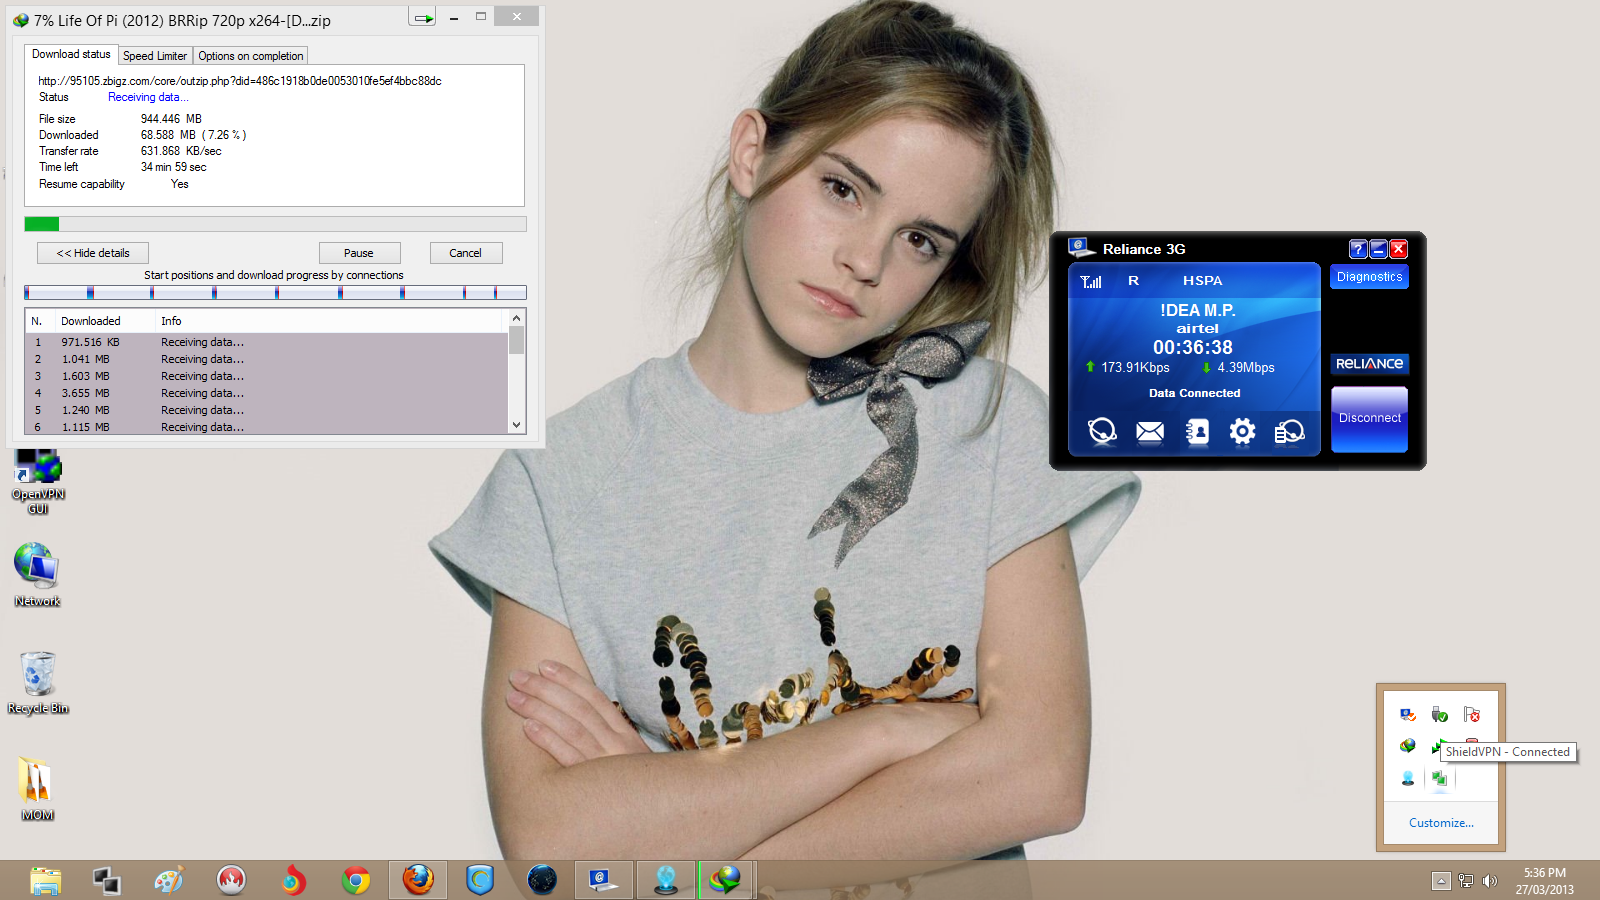Disconnect the Reliance 3G data connection

1369,419
